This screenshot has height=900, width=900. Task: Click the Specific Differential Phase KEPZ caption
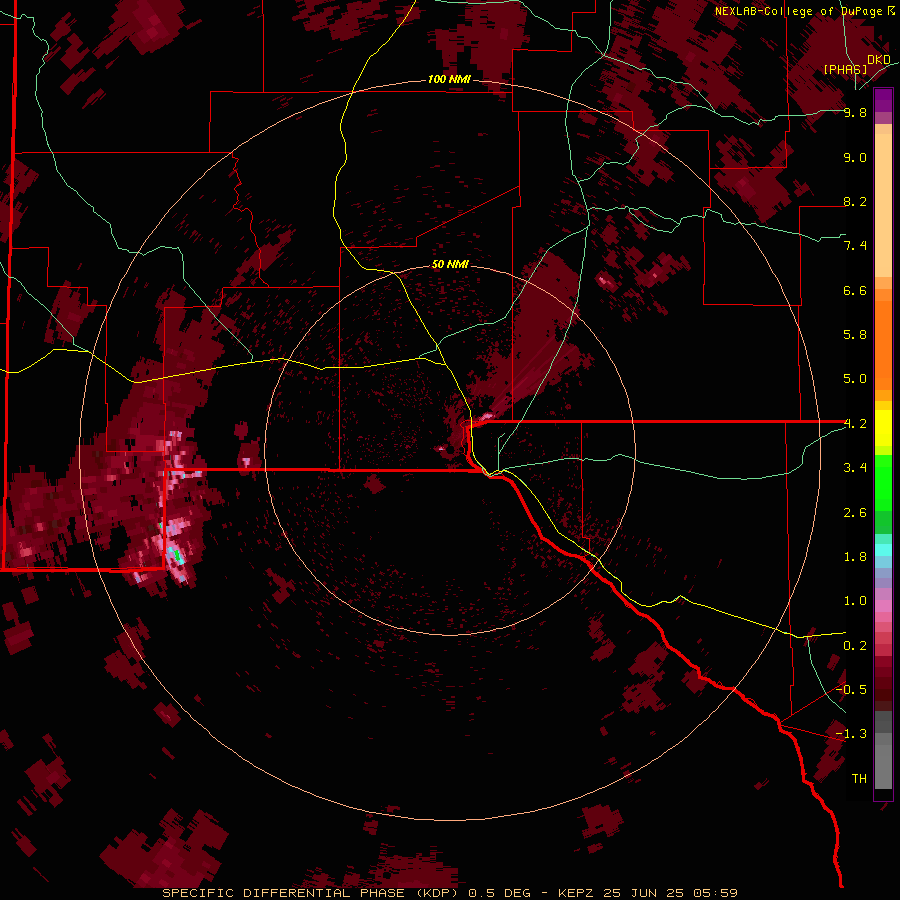pos(450,893)
